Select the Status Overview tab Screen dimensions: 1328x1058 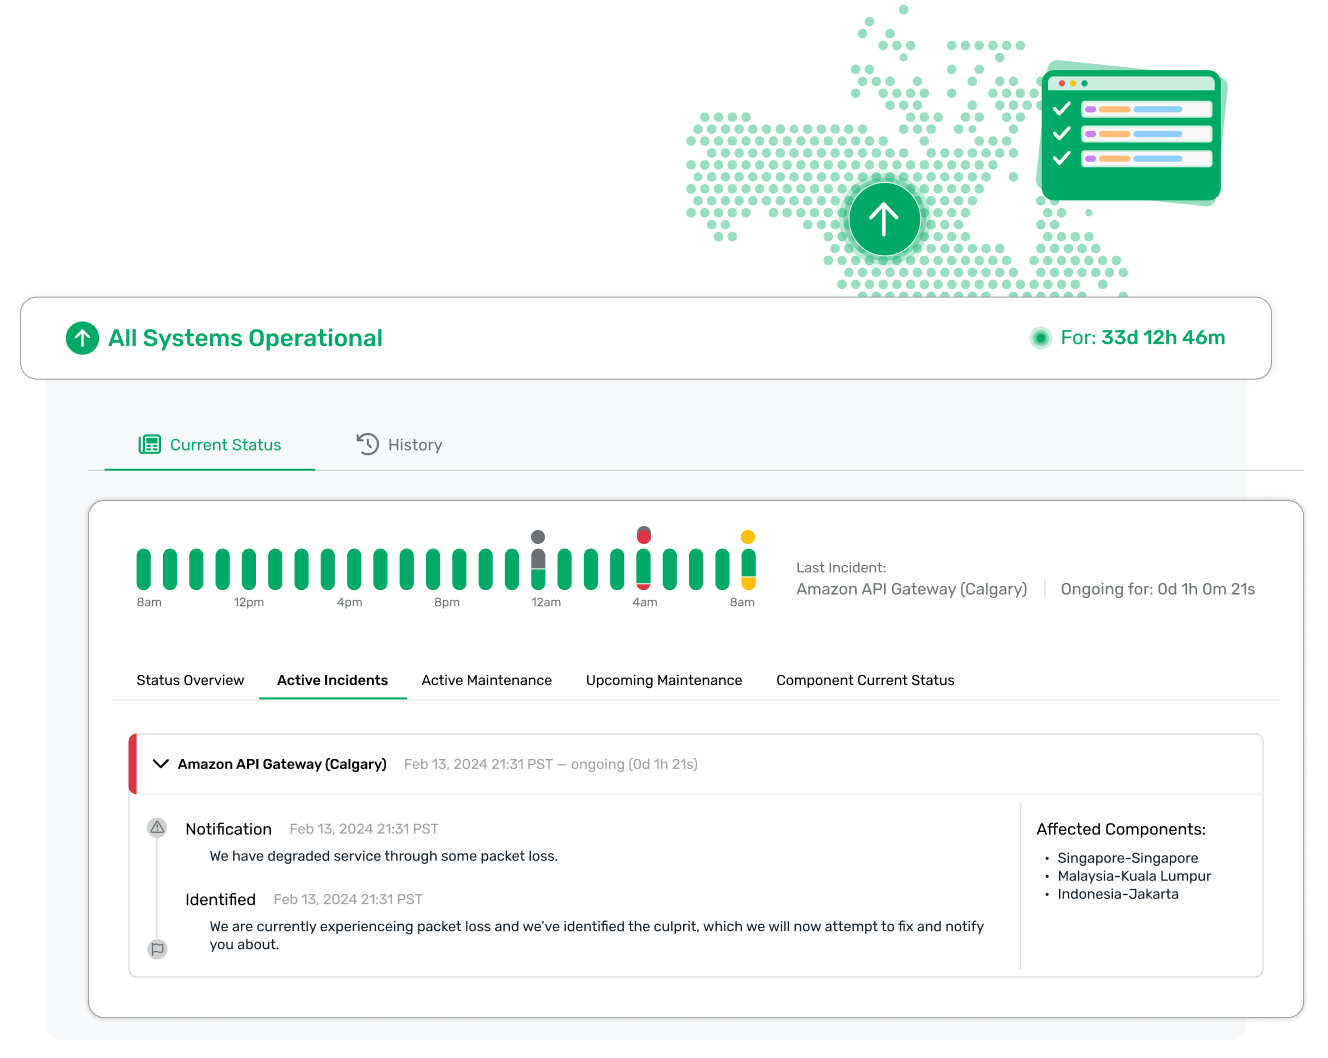(190, 680)
